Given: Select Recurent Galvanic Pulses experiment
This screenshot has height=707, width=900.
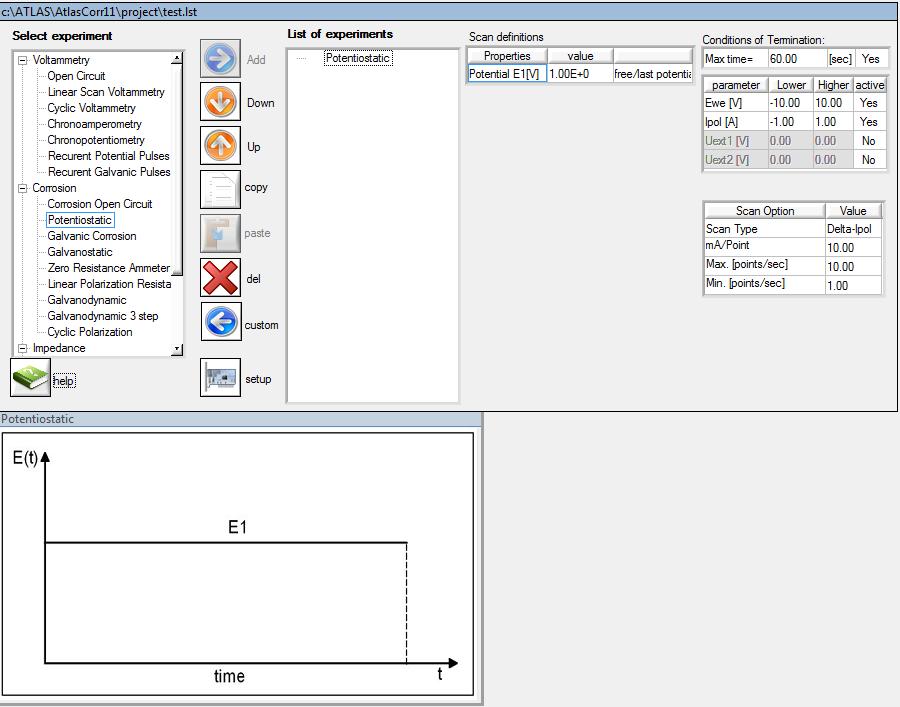Looking at the screenshot, I should 109,172.
